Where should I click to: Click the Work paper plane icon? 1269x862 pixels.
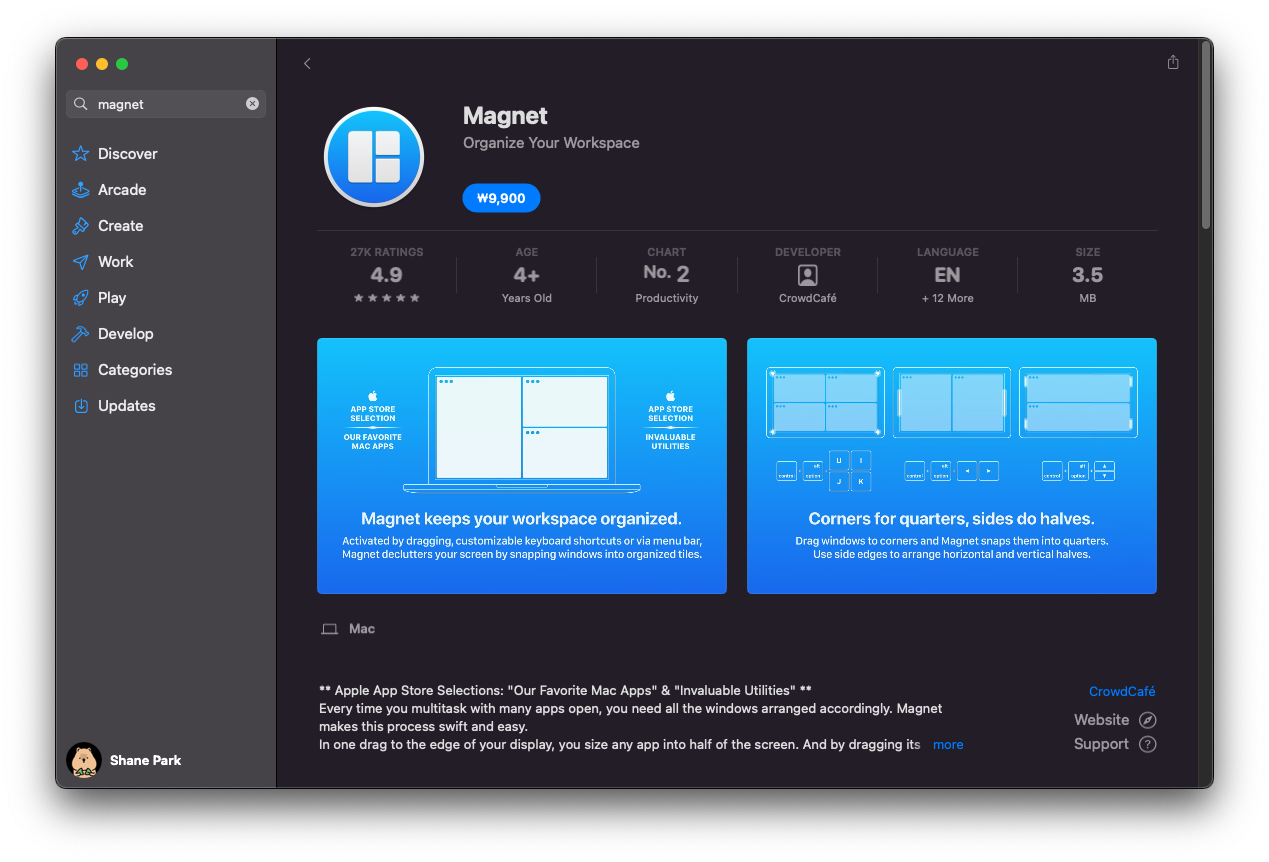coord(81,262)
